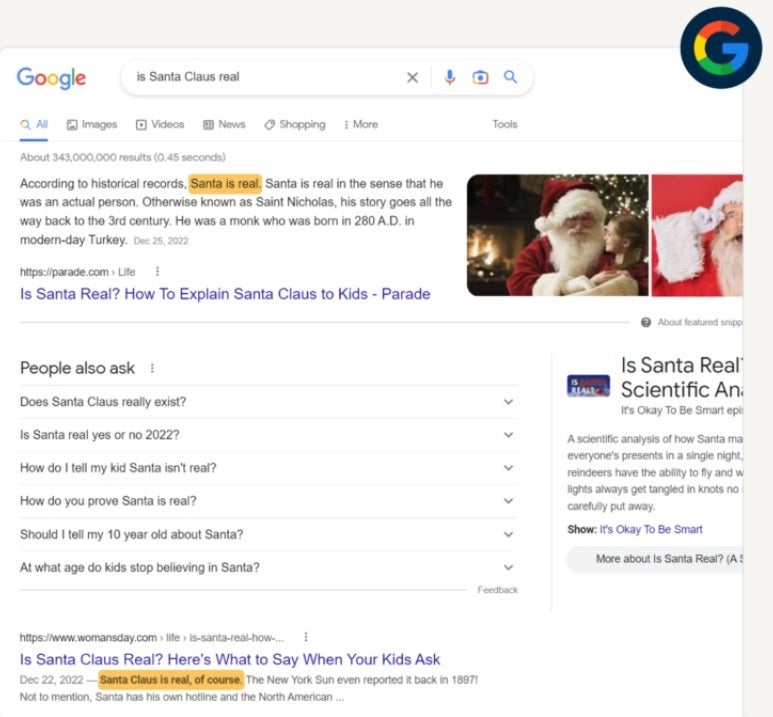Click the magnifying glass search button

point(510,77)
